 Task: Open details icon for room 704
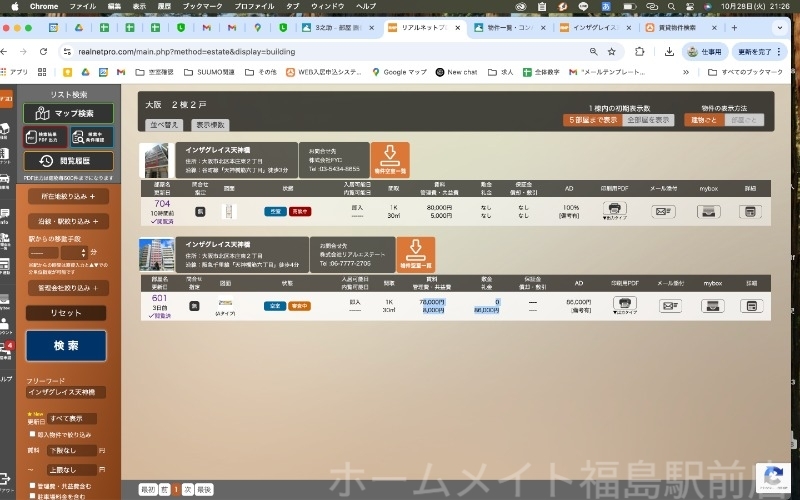tap(750, 211)
